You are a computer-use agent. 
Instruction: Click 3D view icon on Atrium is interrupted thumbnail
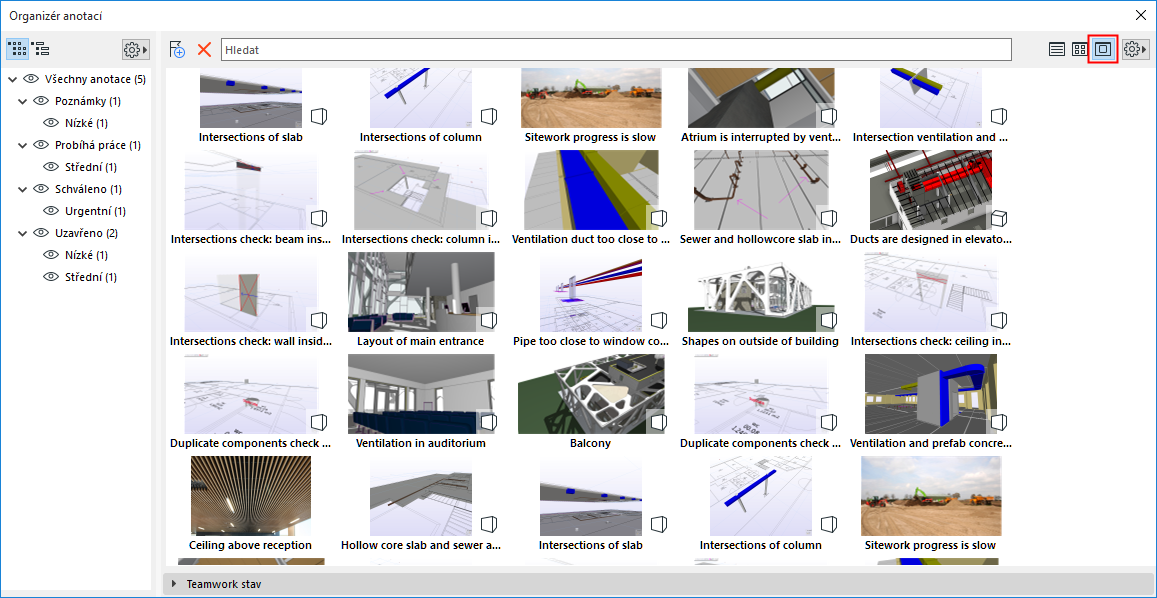829,116
